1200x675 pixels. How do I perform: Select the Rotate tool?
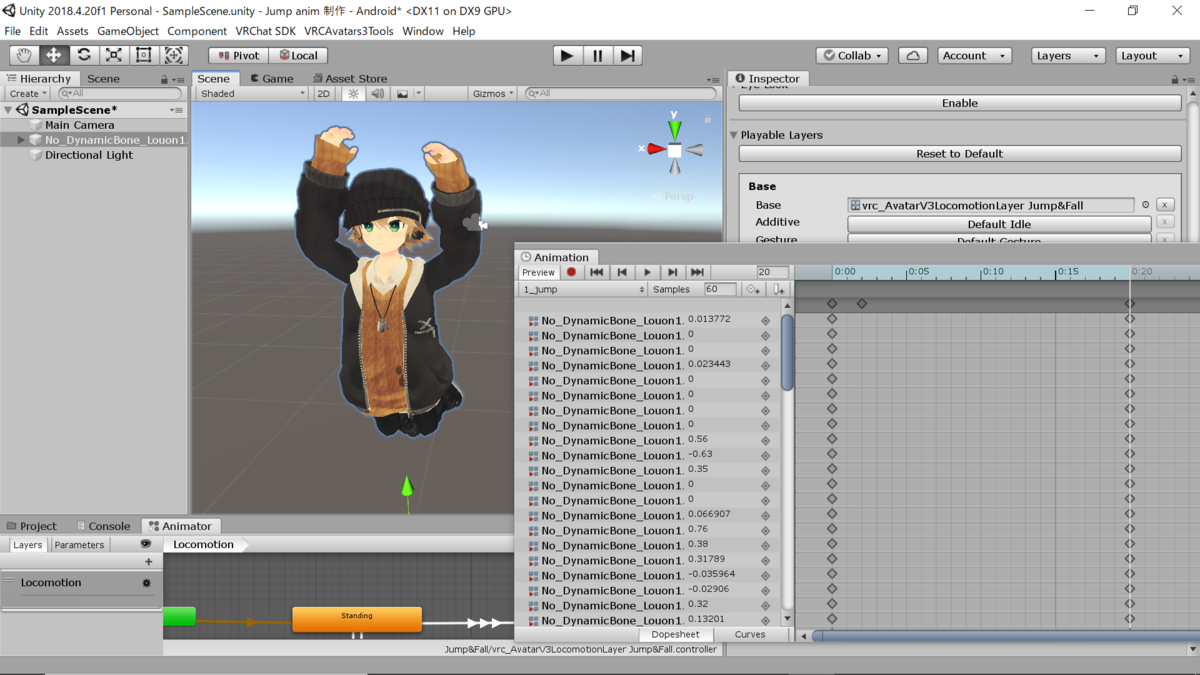(x=84, y=56)
